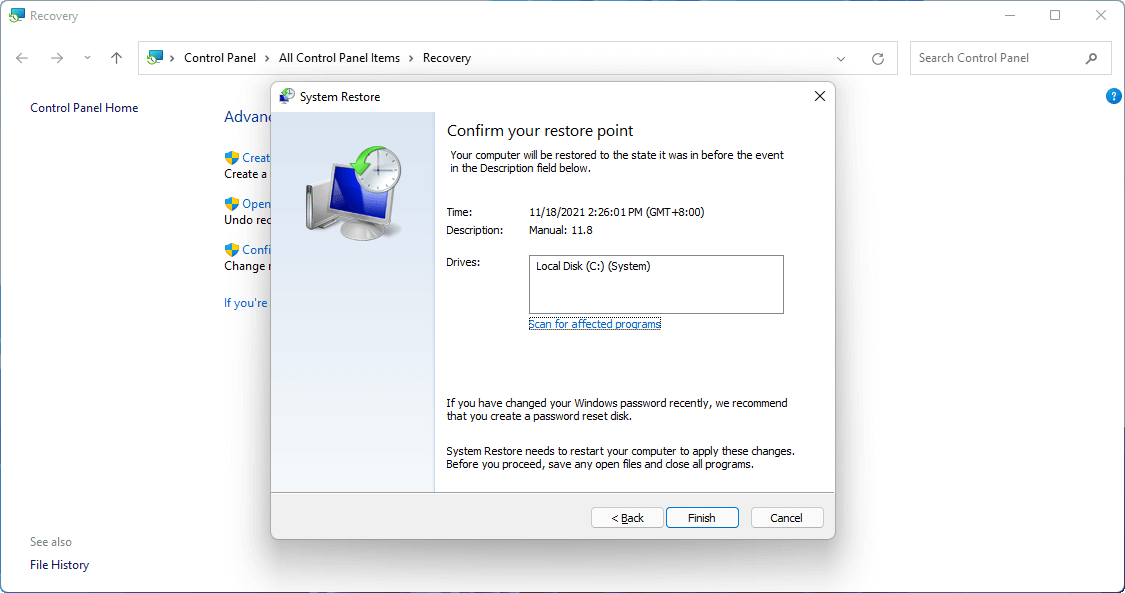Viewport: 1125px width, 593px height.
Task: Go up one level with up arrow
Action: coord(116,58)
